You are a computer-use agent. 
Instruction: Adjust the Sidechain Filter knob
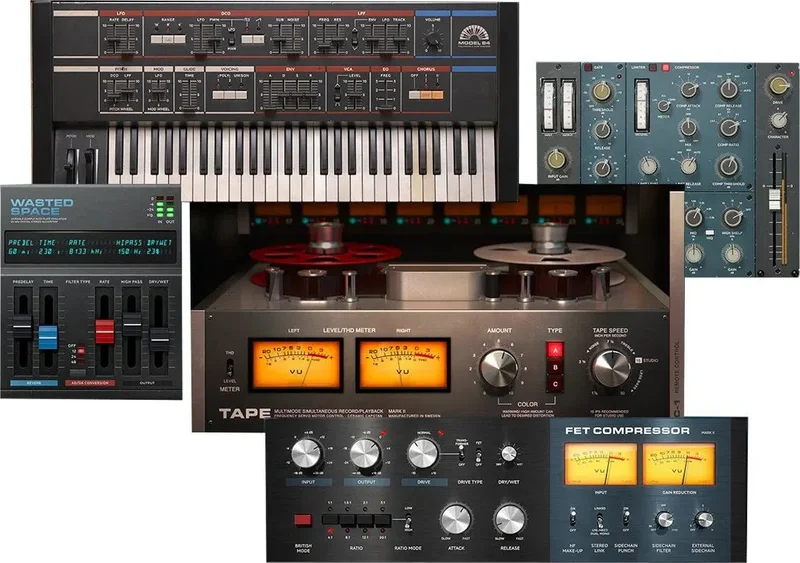(664, 520)
